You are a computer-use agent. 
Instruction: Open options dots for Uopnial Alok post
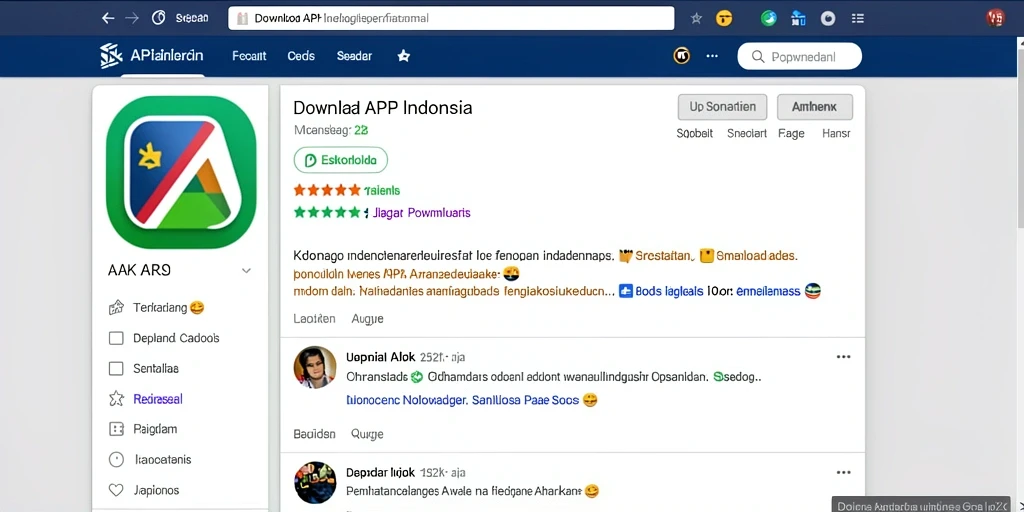[x=844, y=357]
